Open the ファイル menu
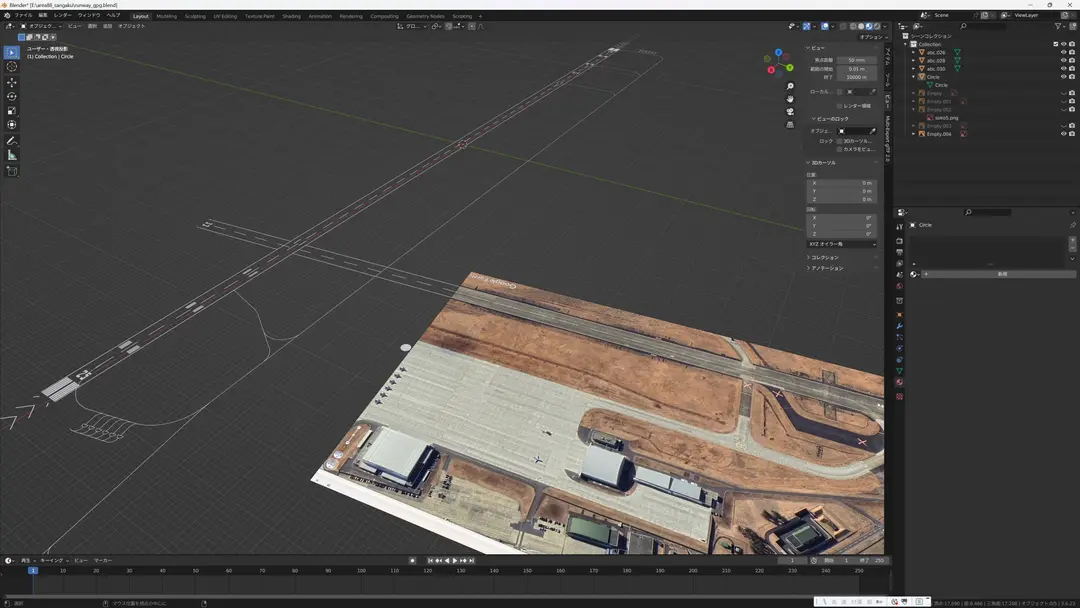 23,15
